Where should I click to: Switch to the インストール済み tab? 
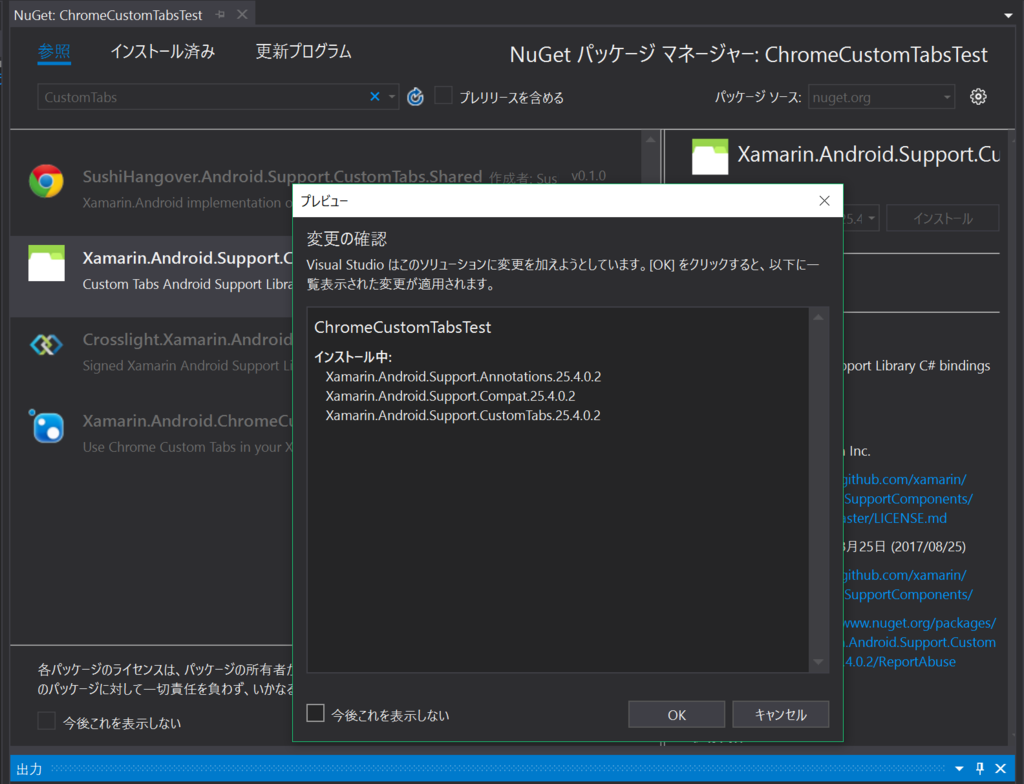pos(163,52)
